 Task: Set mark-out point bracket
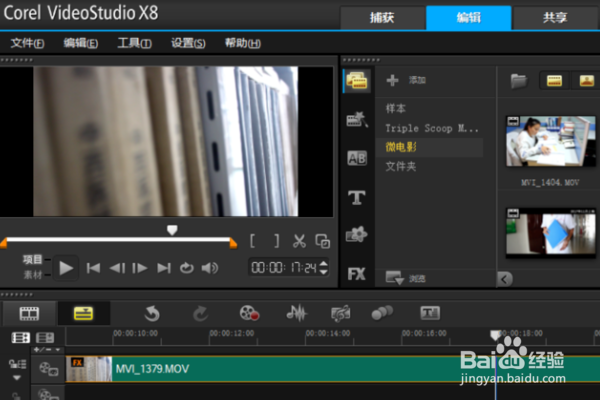(x=276, y=241)
